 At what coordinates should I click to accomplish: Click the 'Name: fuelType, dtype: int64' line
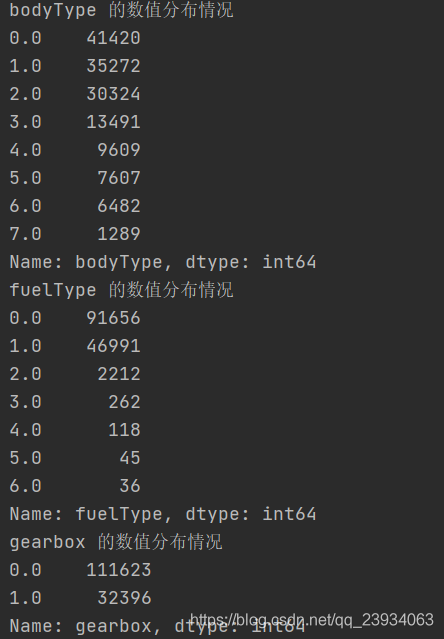[163, 514]
